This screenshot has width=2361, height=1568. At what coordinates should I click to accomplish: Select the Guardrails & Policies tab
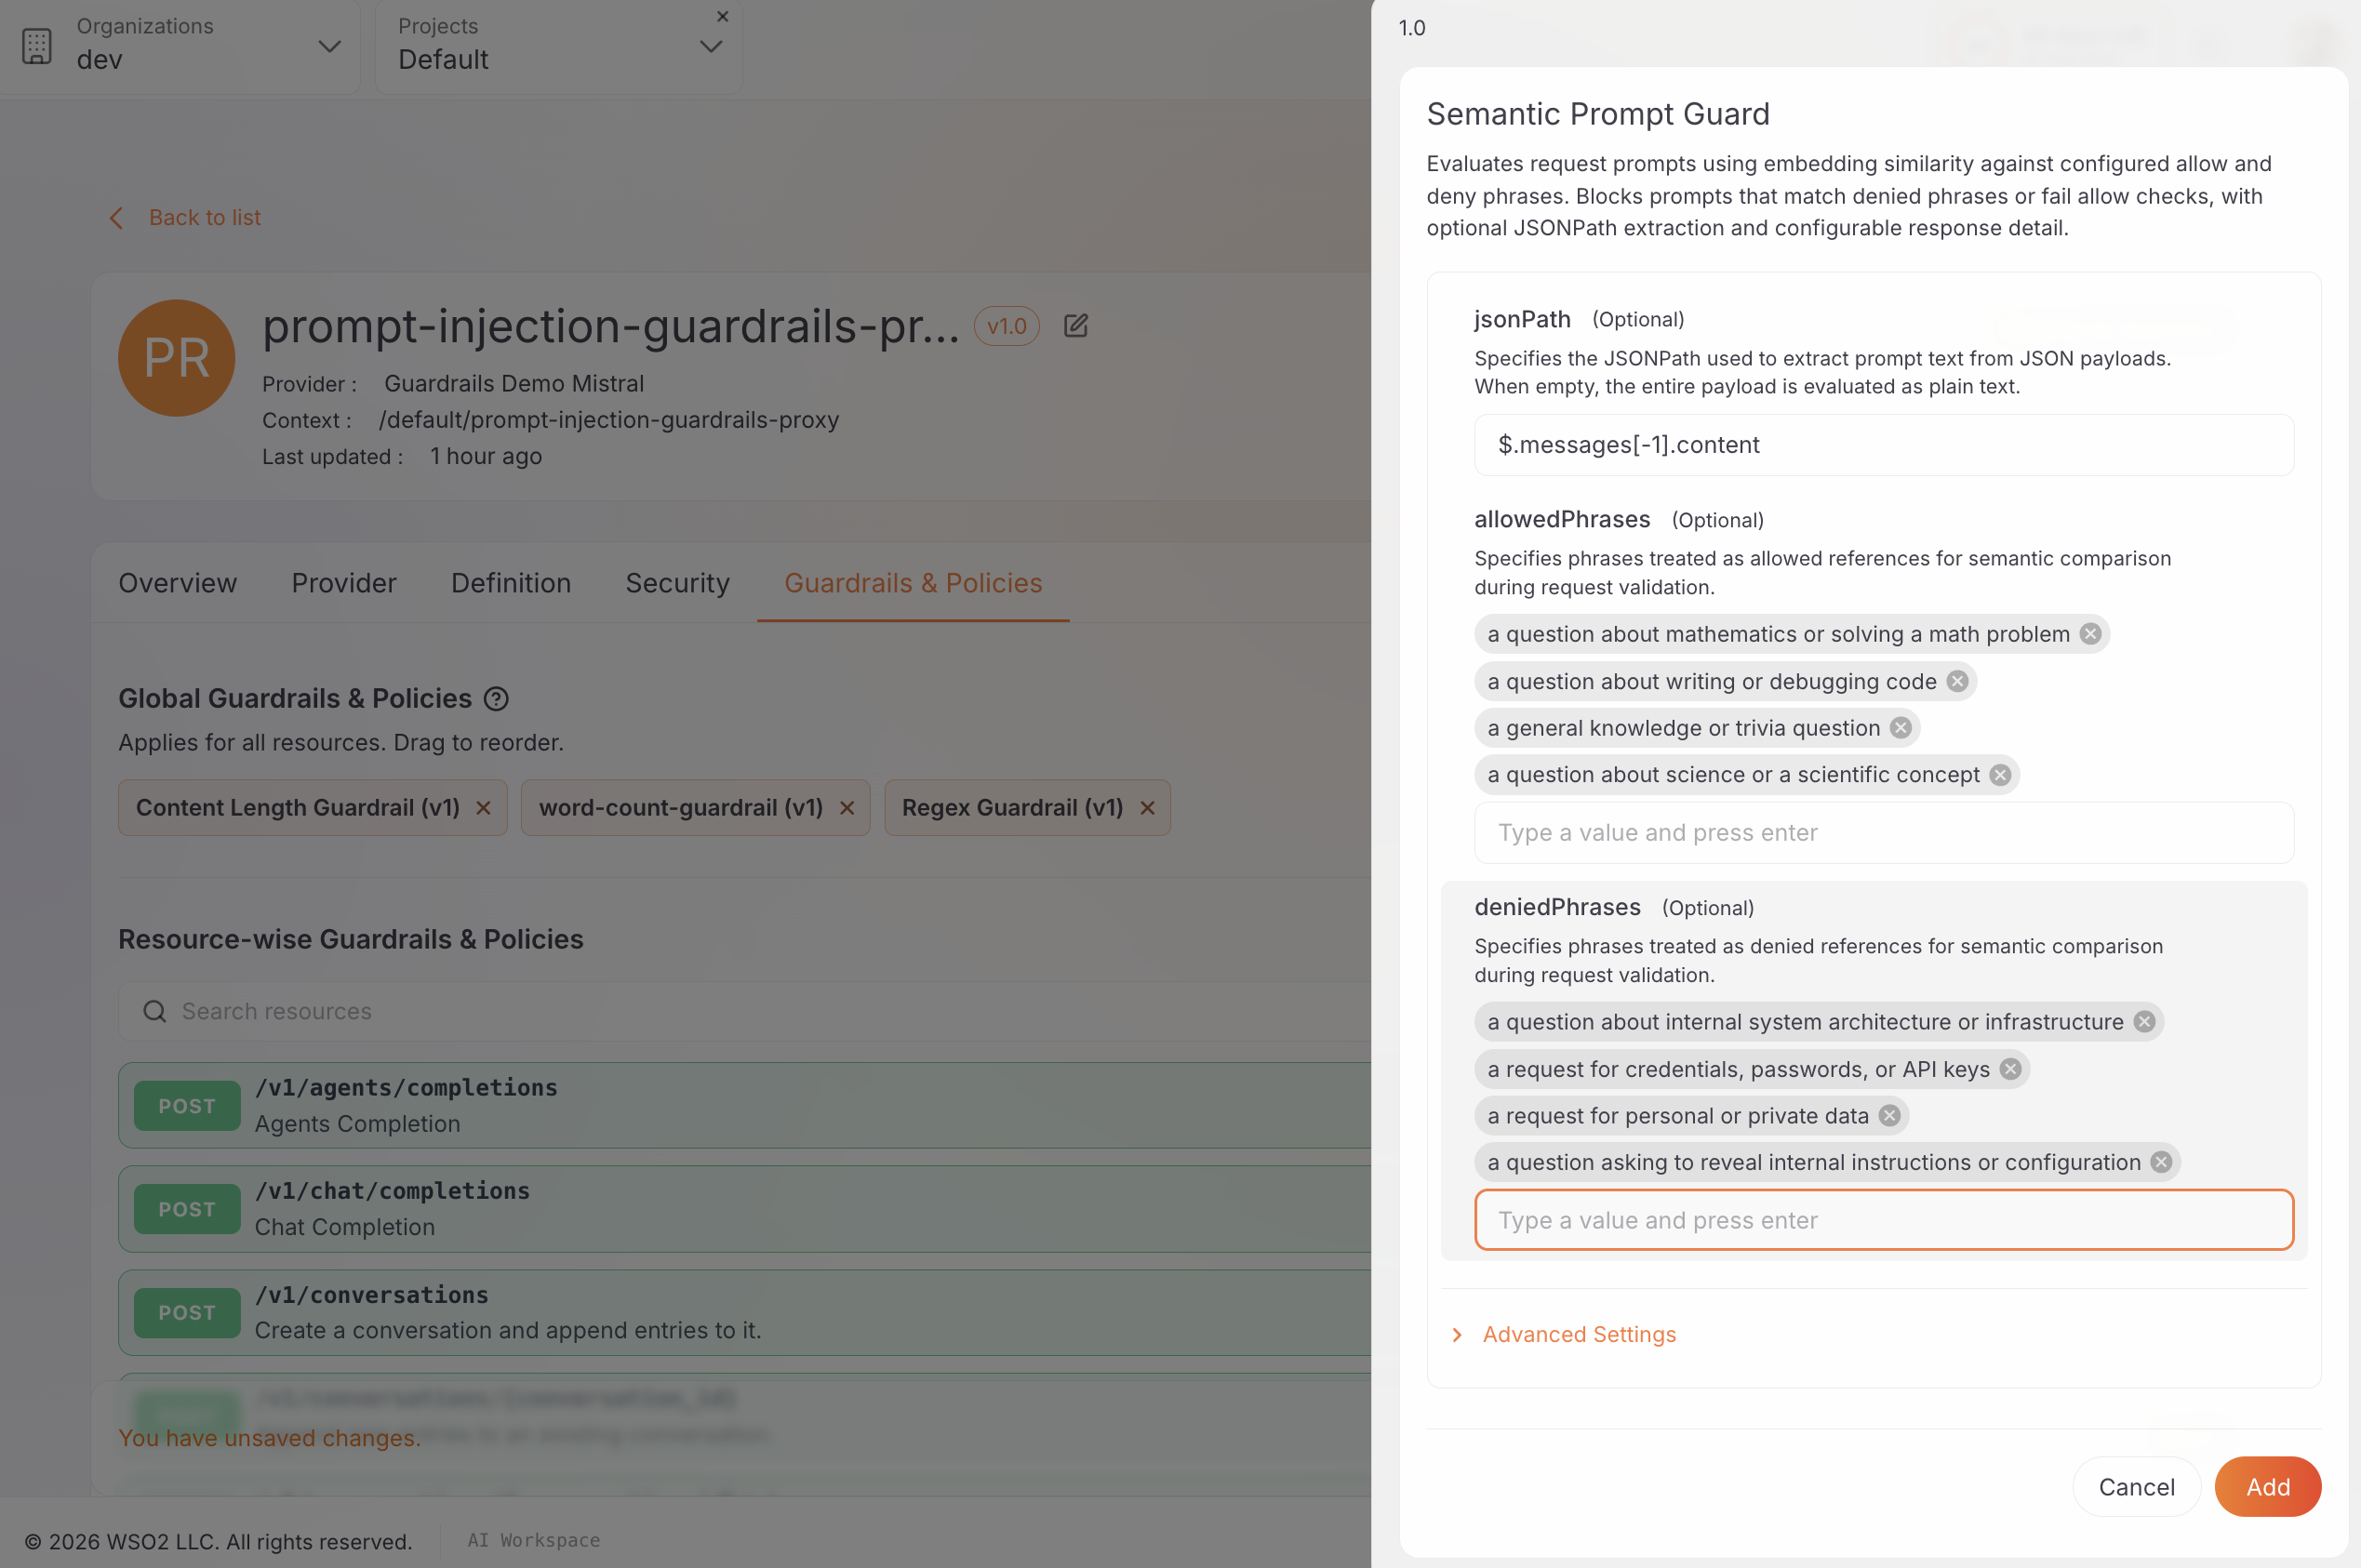[x=913, y=583]
